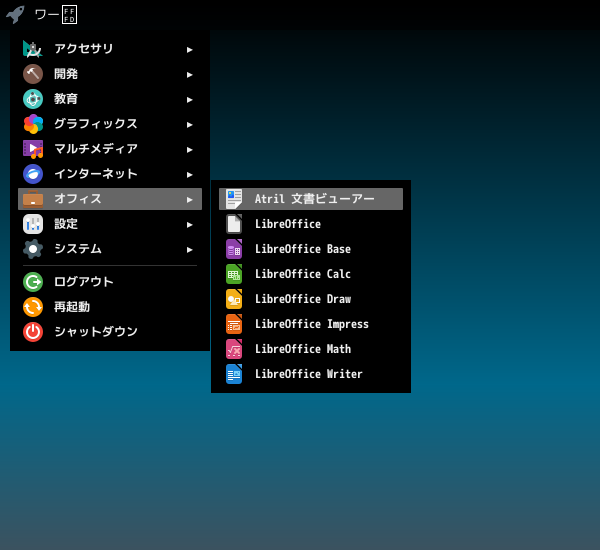The width and height of the screenshot is (600, 550).
Task: Click the arrow beside オフィス
Action: [x=189, y=200]
